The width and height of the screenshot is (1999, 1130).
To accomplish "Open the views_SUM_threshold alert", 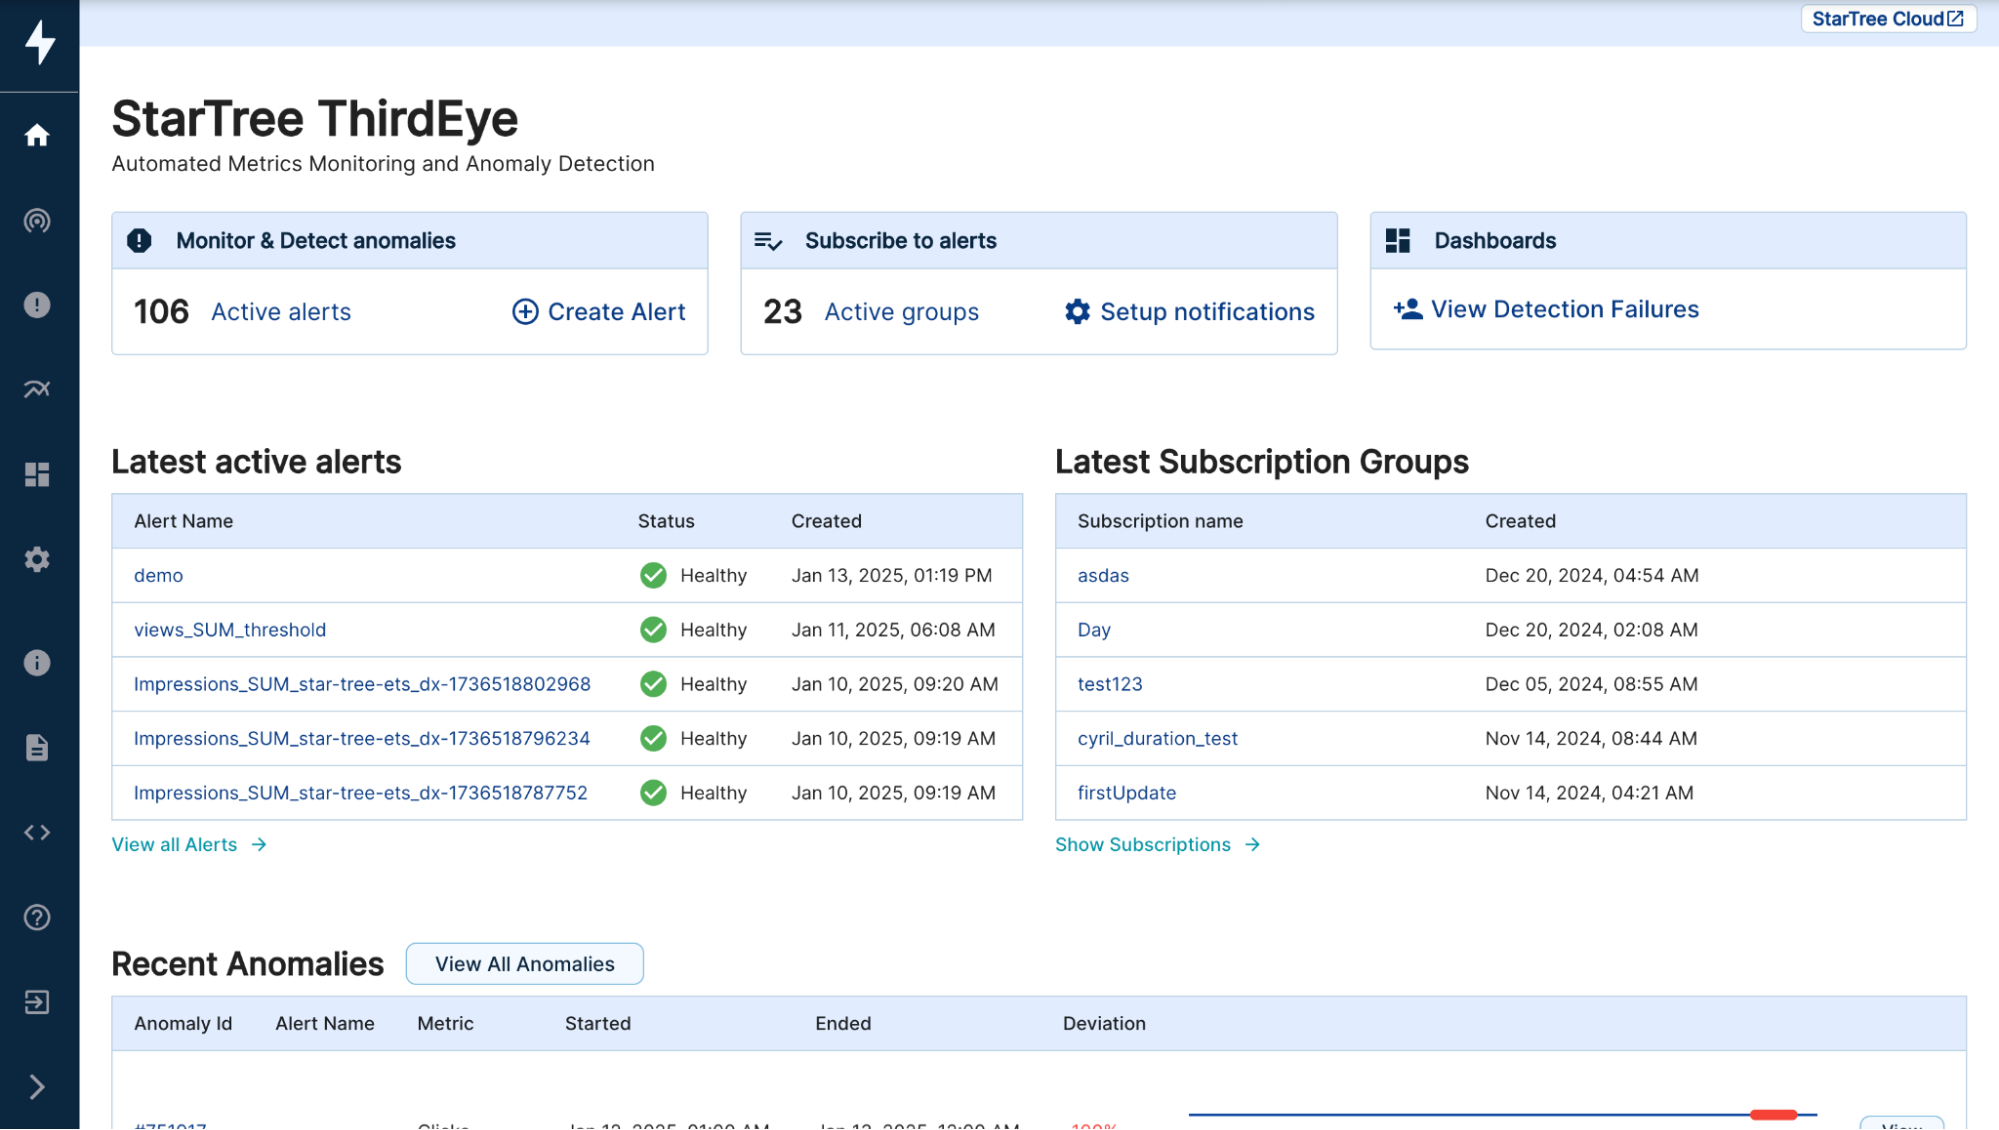I will (x=230, y=630).
